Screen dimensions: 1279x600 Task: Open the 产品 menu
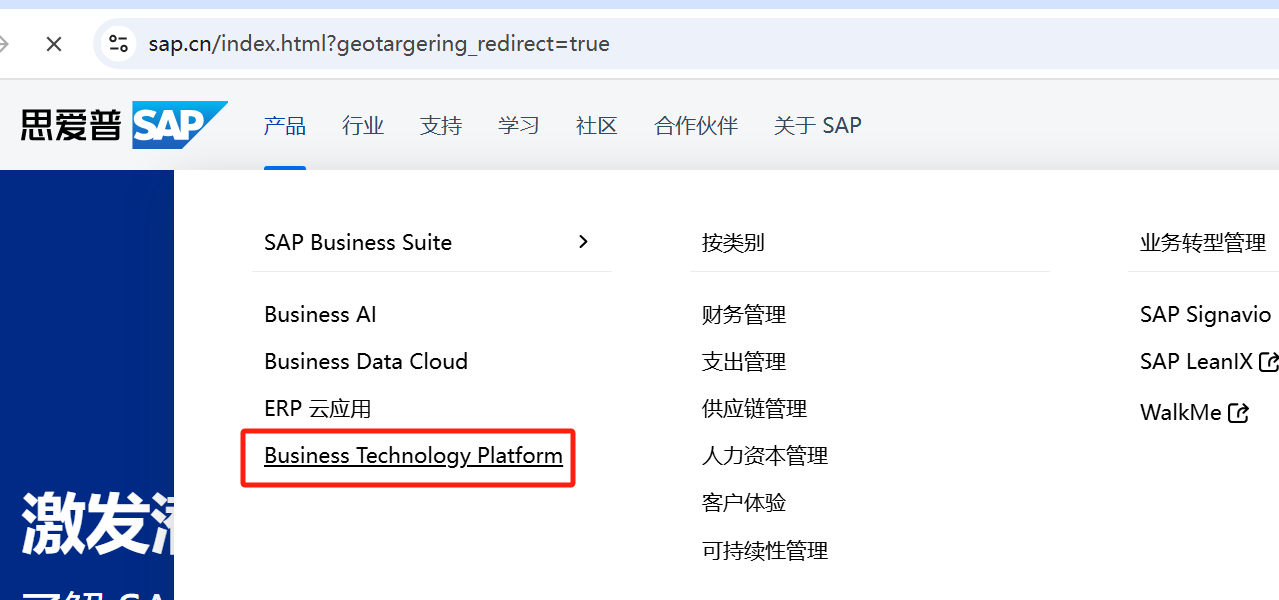pos(285,125)
